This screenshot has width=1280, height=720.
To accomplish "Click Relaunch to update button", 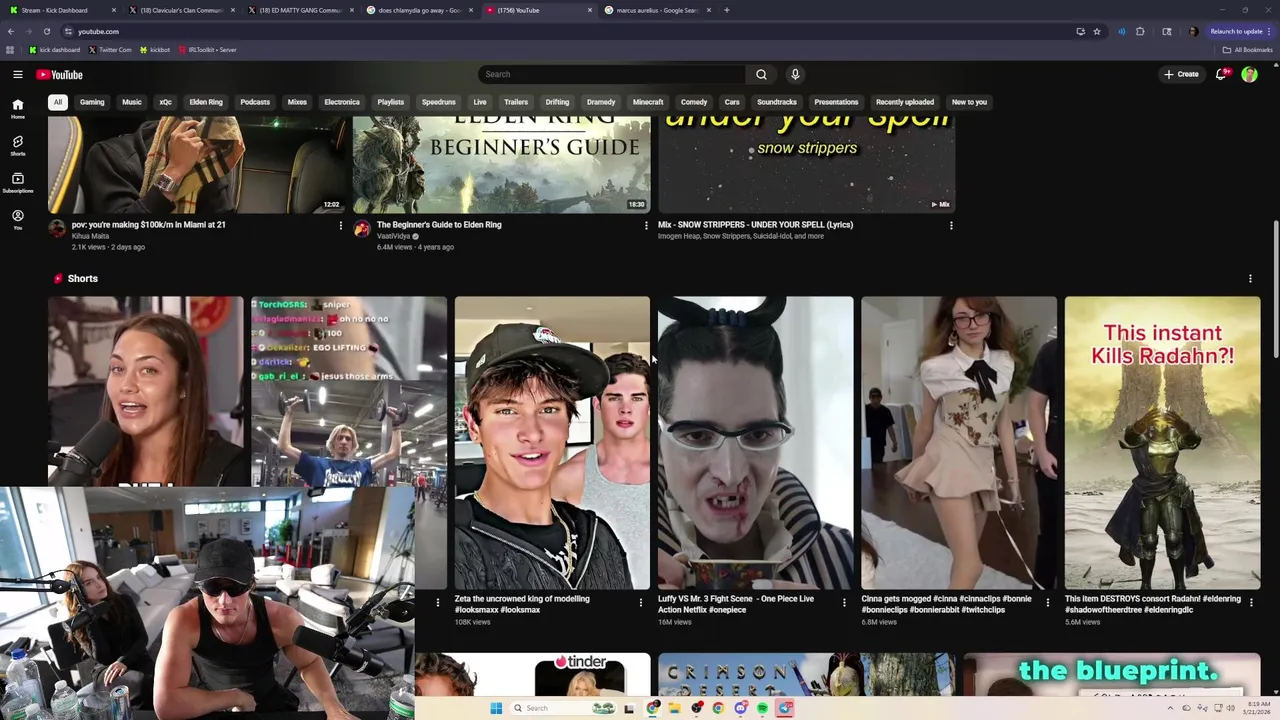I will tap(1240, 31).
